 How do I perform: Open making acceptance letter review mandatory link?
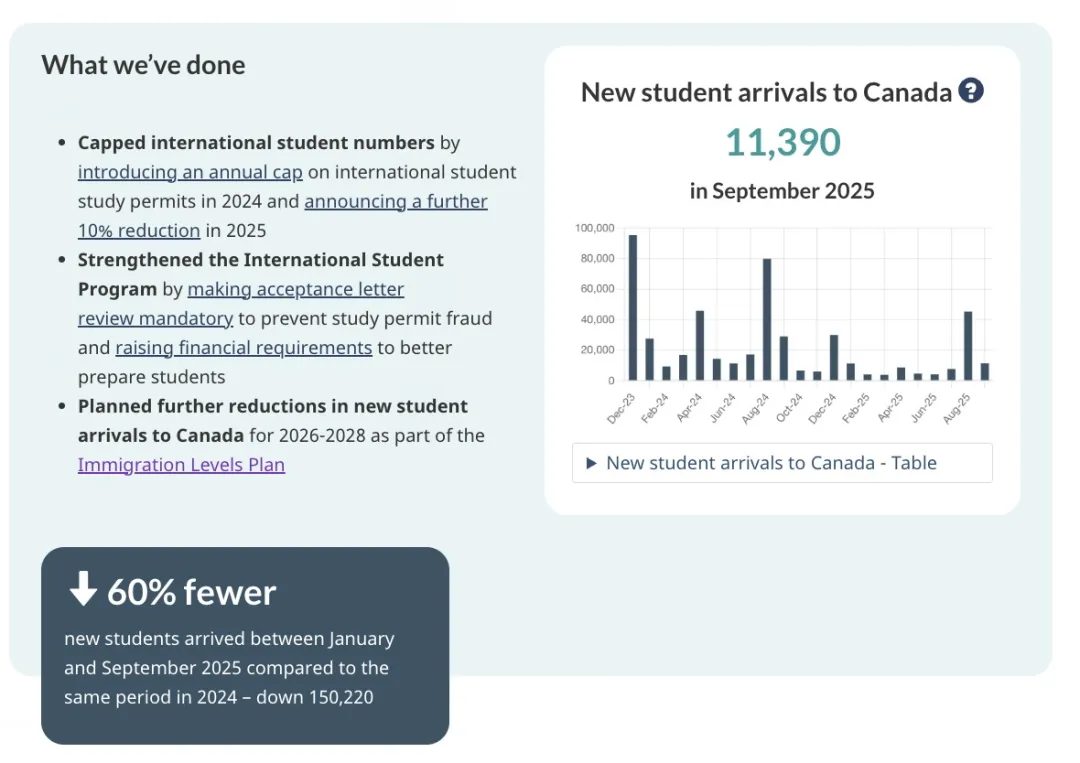pos(295,289)
